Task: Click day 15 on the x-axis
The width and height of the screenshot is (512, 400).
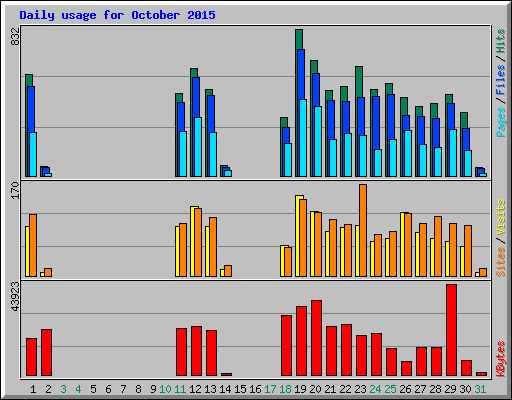Action: pos(240,389)
